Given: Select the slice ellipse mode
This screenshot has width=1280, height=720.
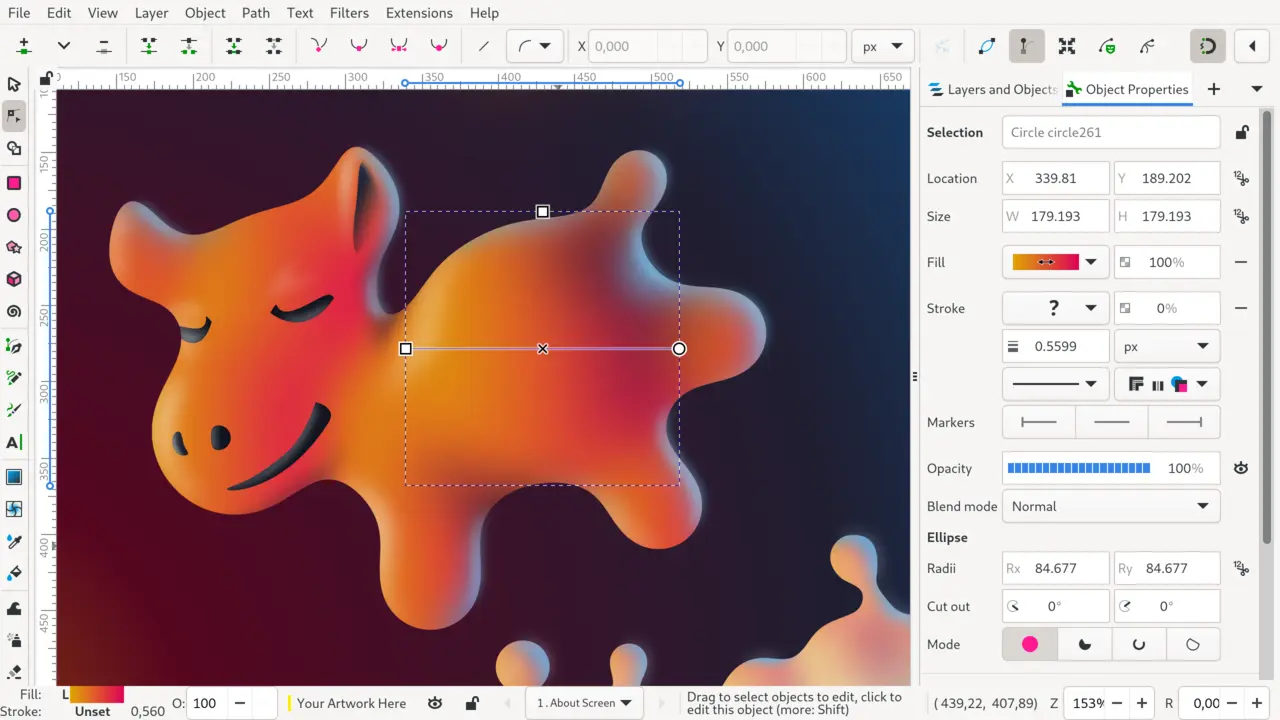Looking at the screenshot, I should click(1085, 644).
